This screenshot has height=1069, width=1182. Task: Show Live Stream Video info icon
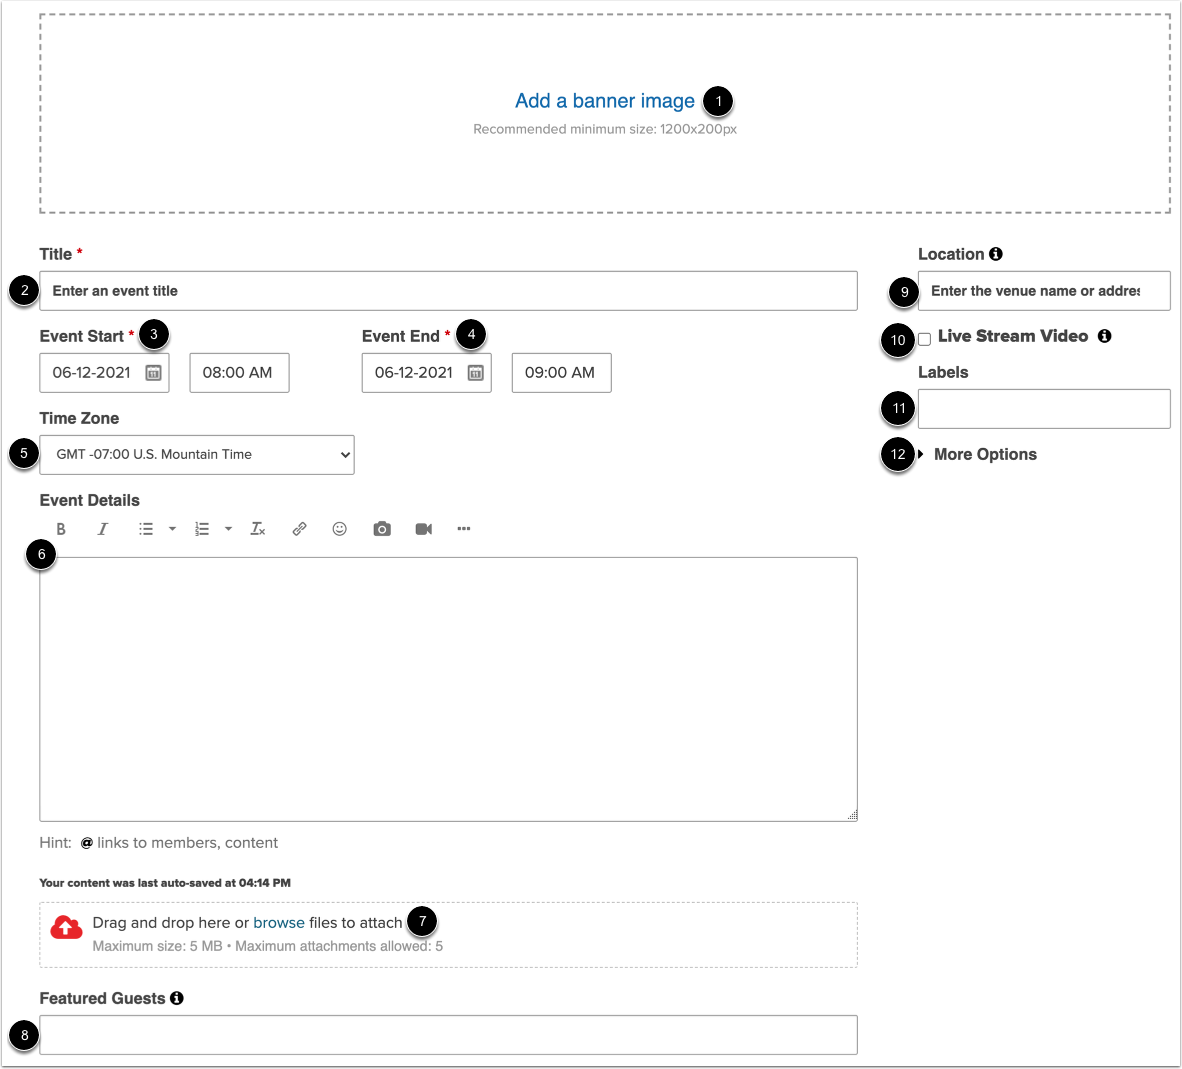(x=1104, y=336)
